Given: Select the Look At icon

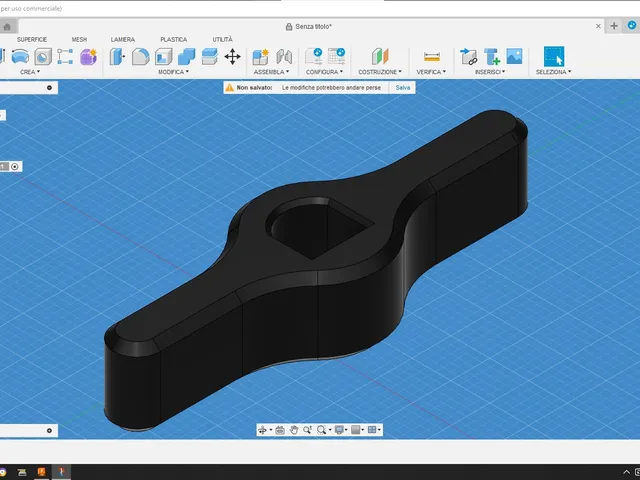Looking at the screenshot, I should 280,430.
